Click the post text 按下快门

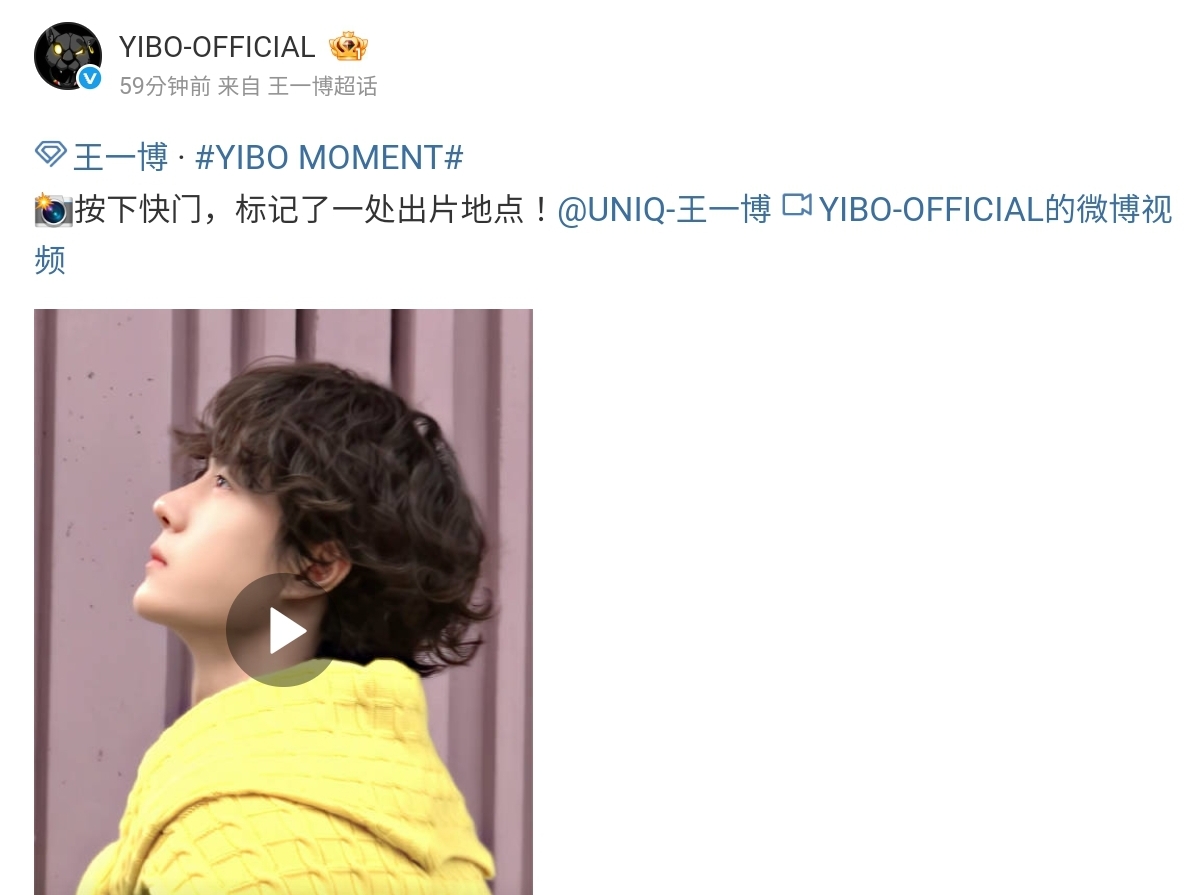[x=139, y=209]
